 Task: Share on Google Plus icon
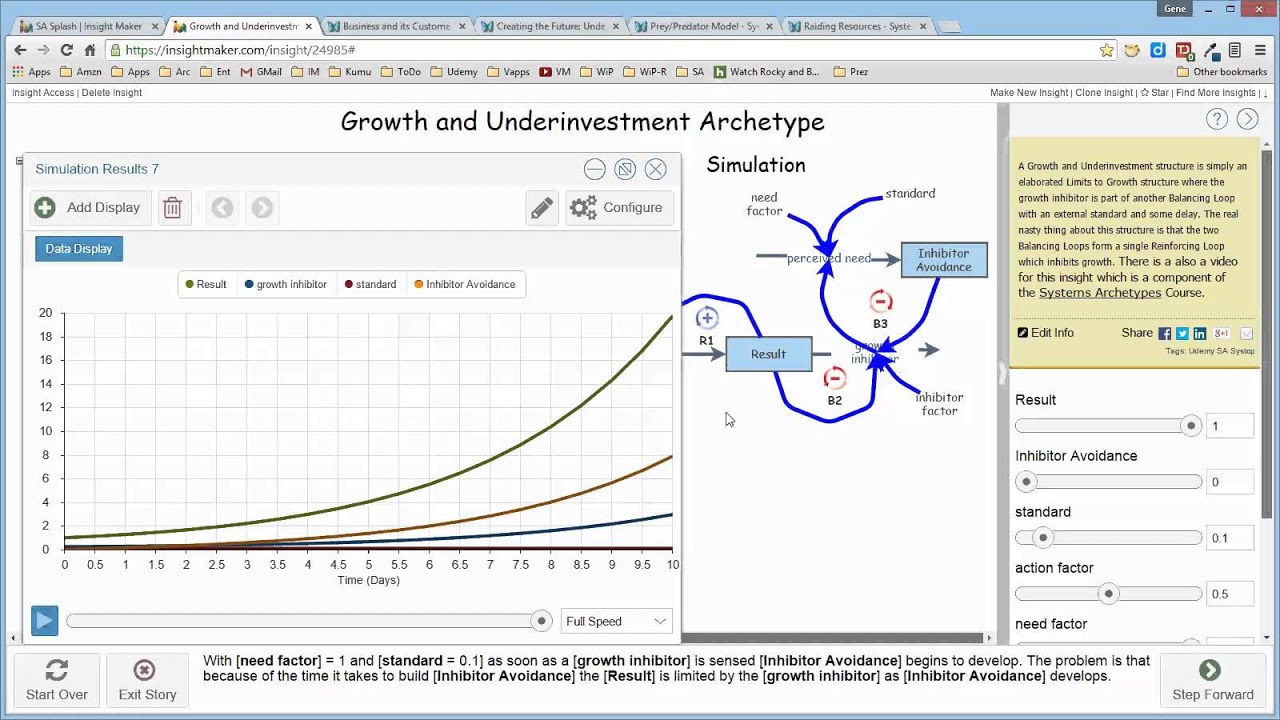coord(1222,333)
